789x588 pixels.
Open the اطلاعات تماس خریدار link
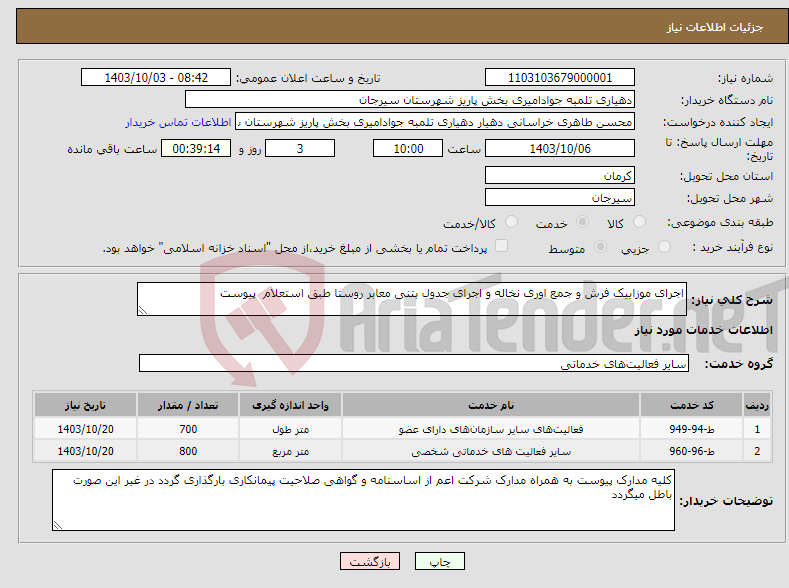pos(178,122)
